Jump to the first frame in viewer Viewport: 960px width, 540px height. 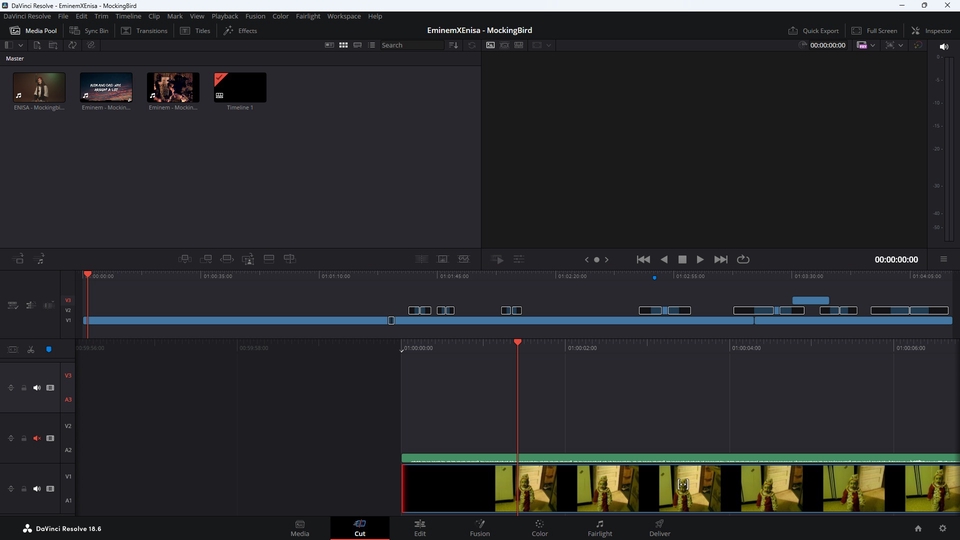click(643, 259)
